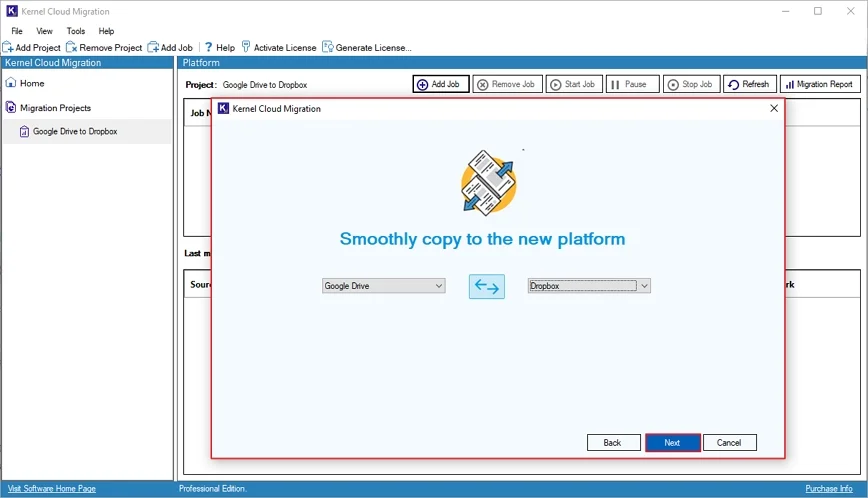Close the Kernel Cloud Migration dialog
The width and height of the screenshot is (868, 498).
pos(774,108)
